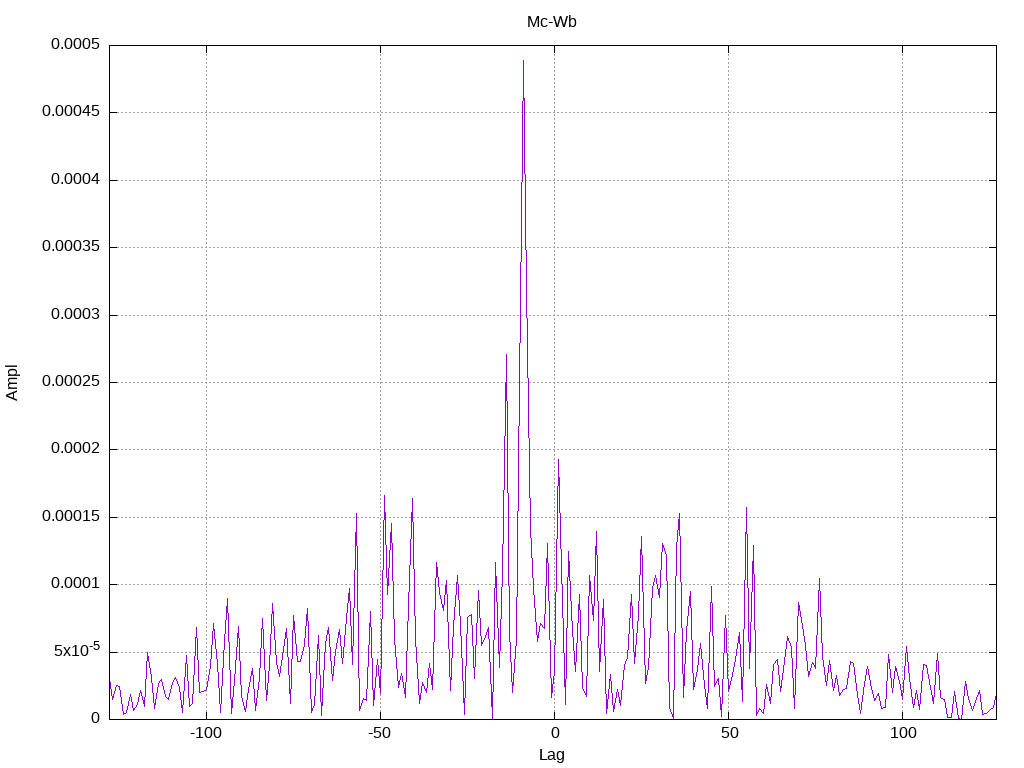Click the 0.0001 y-axis tick label
The width and height of the screenshot is (1024, 768).
(x=75, y=584)
